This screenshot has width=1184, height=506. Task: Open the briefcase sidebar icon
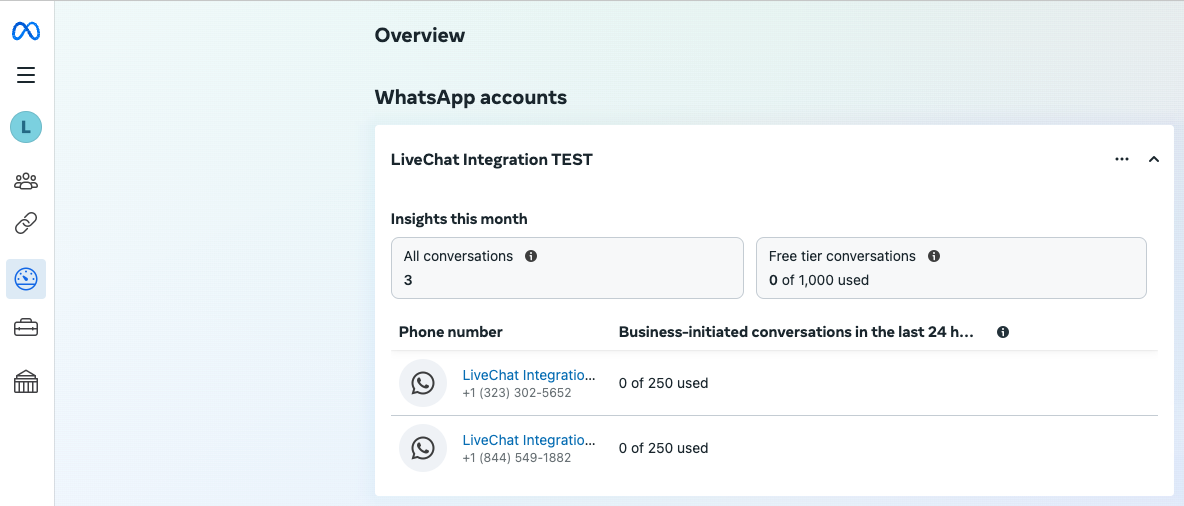26,328
